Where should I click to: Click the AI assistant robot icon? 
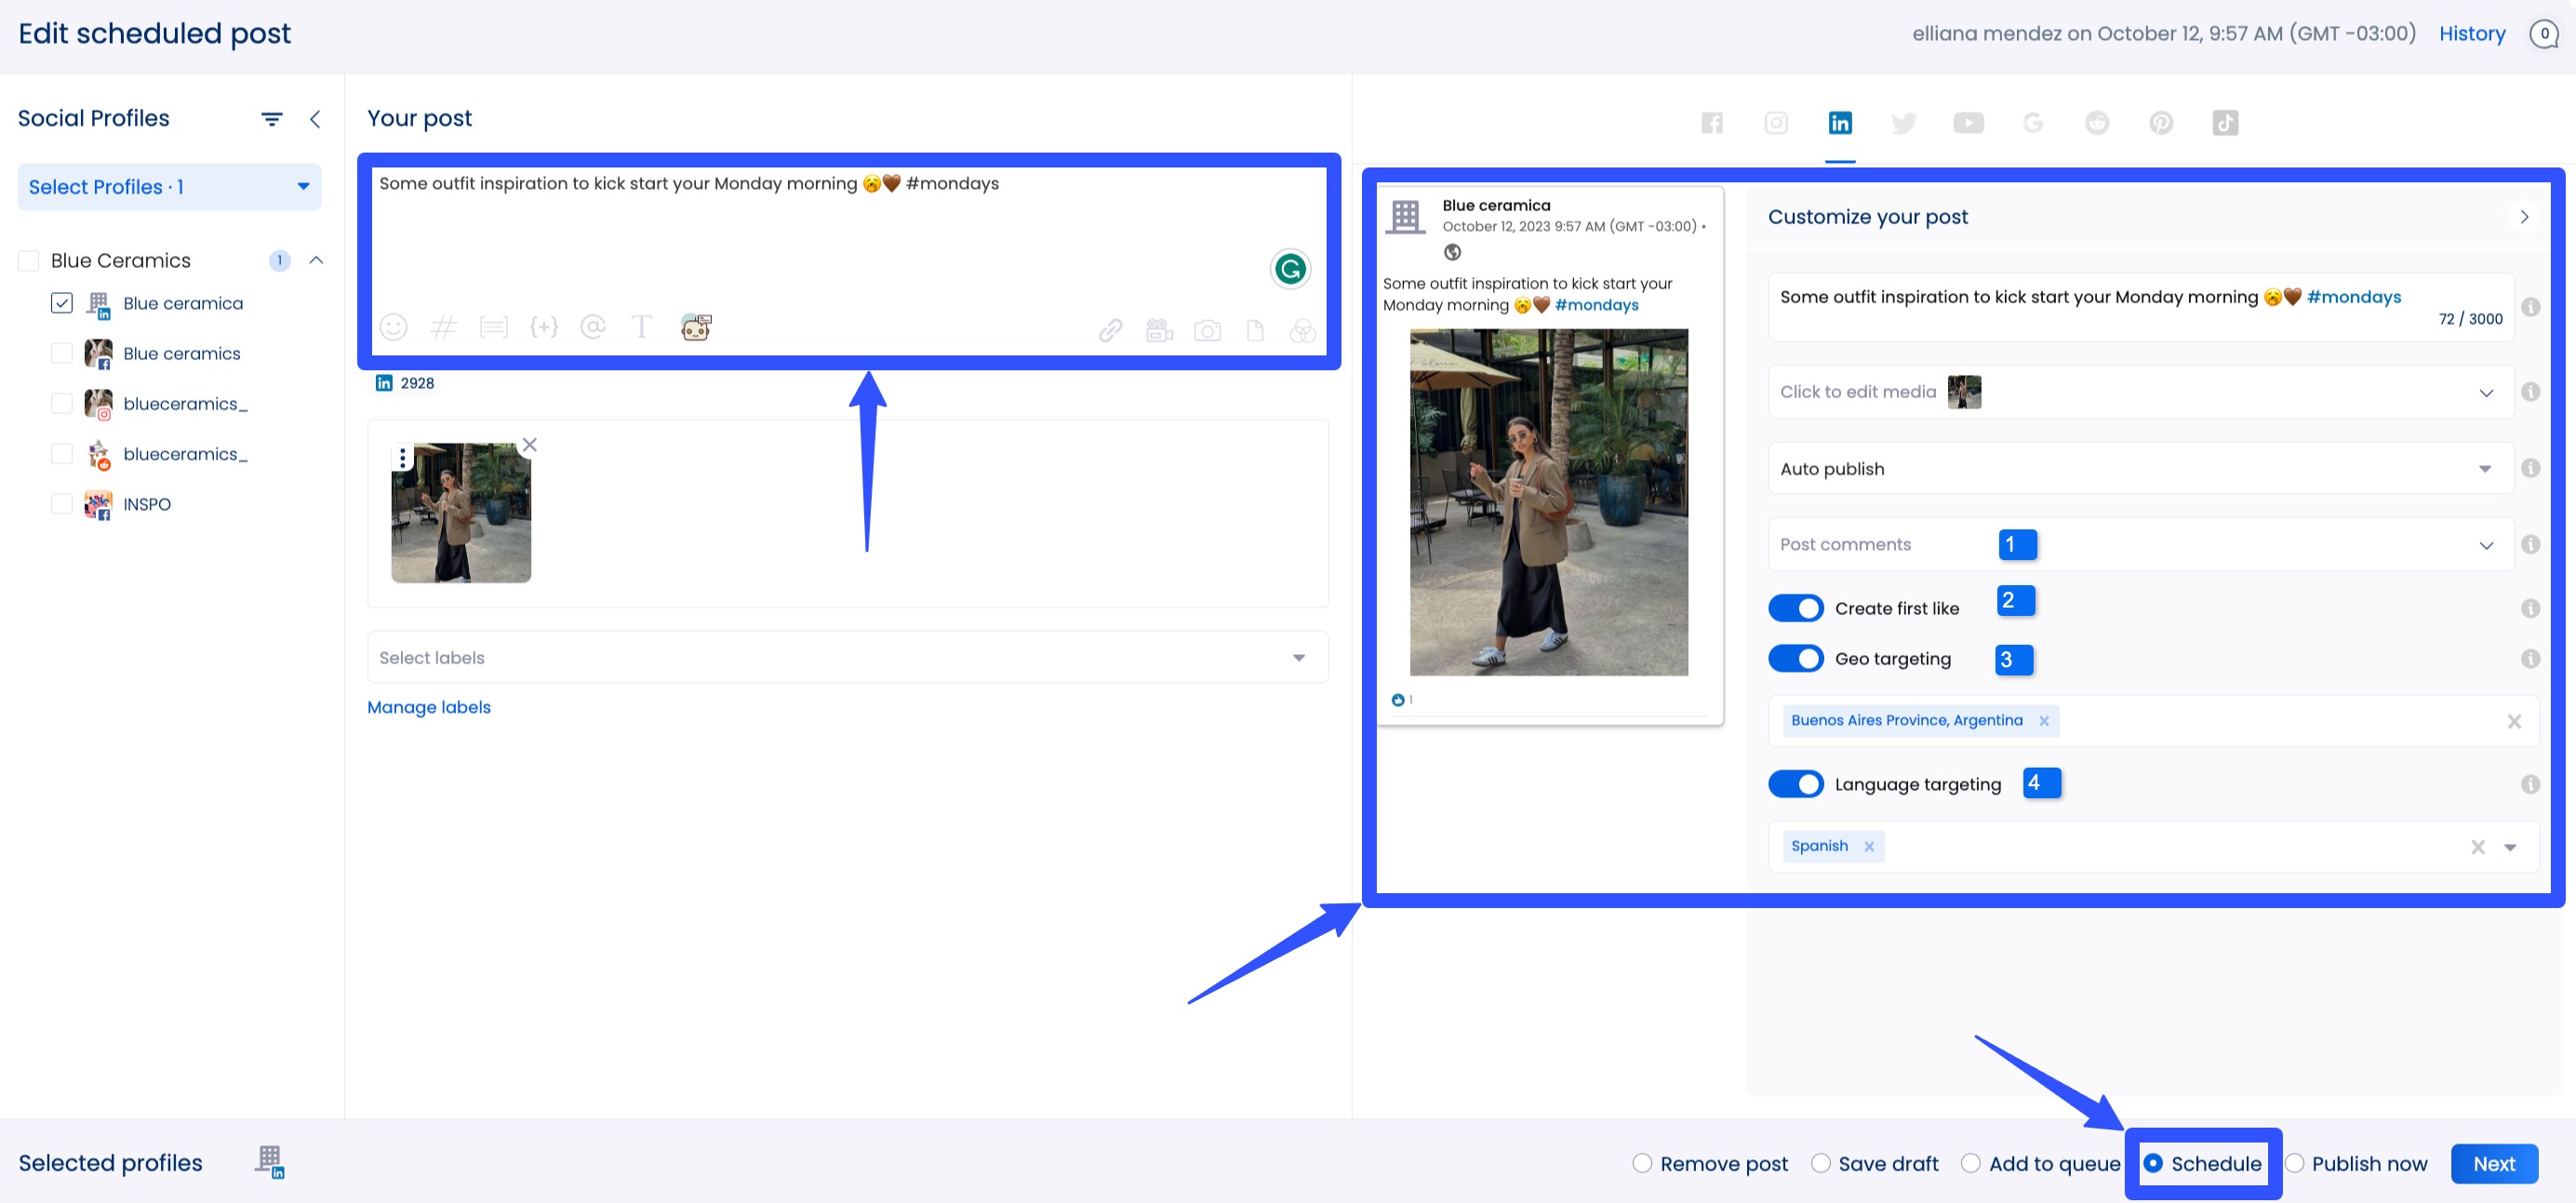point(695,326)
